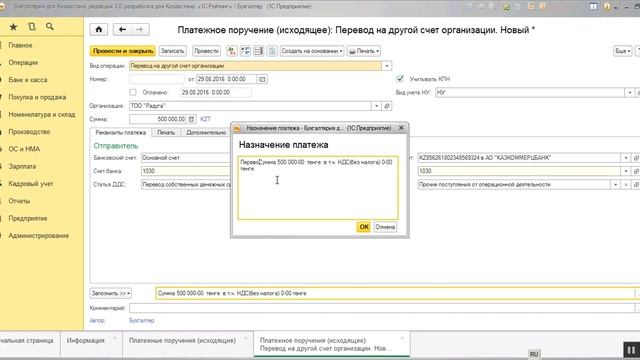
Task: Open the Еще menu
Action: click(x=622, y=51)
